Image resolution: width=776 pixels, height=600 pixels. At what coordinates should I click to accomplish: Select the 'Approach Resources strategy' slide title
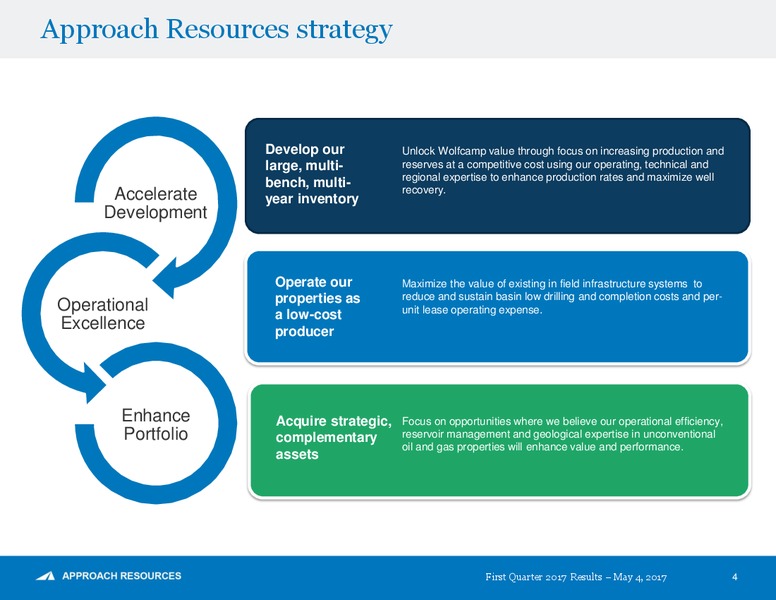tap(217, 29)
